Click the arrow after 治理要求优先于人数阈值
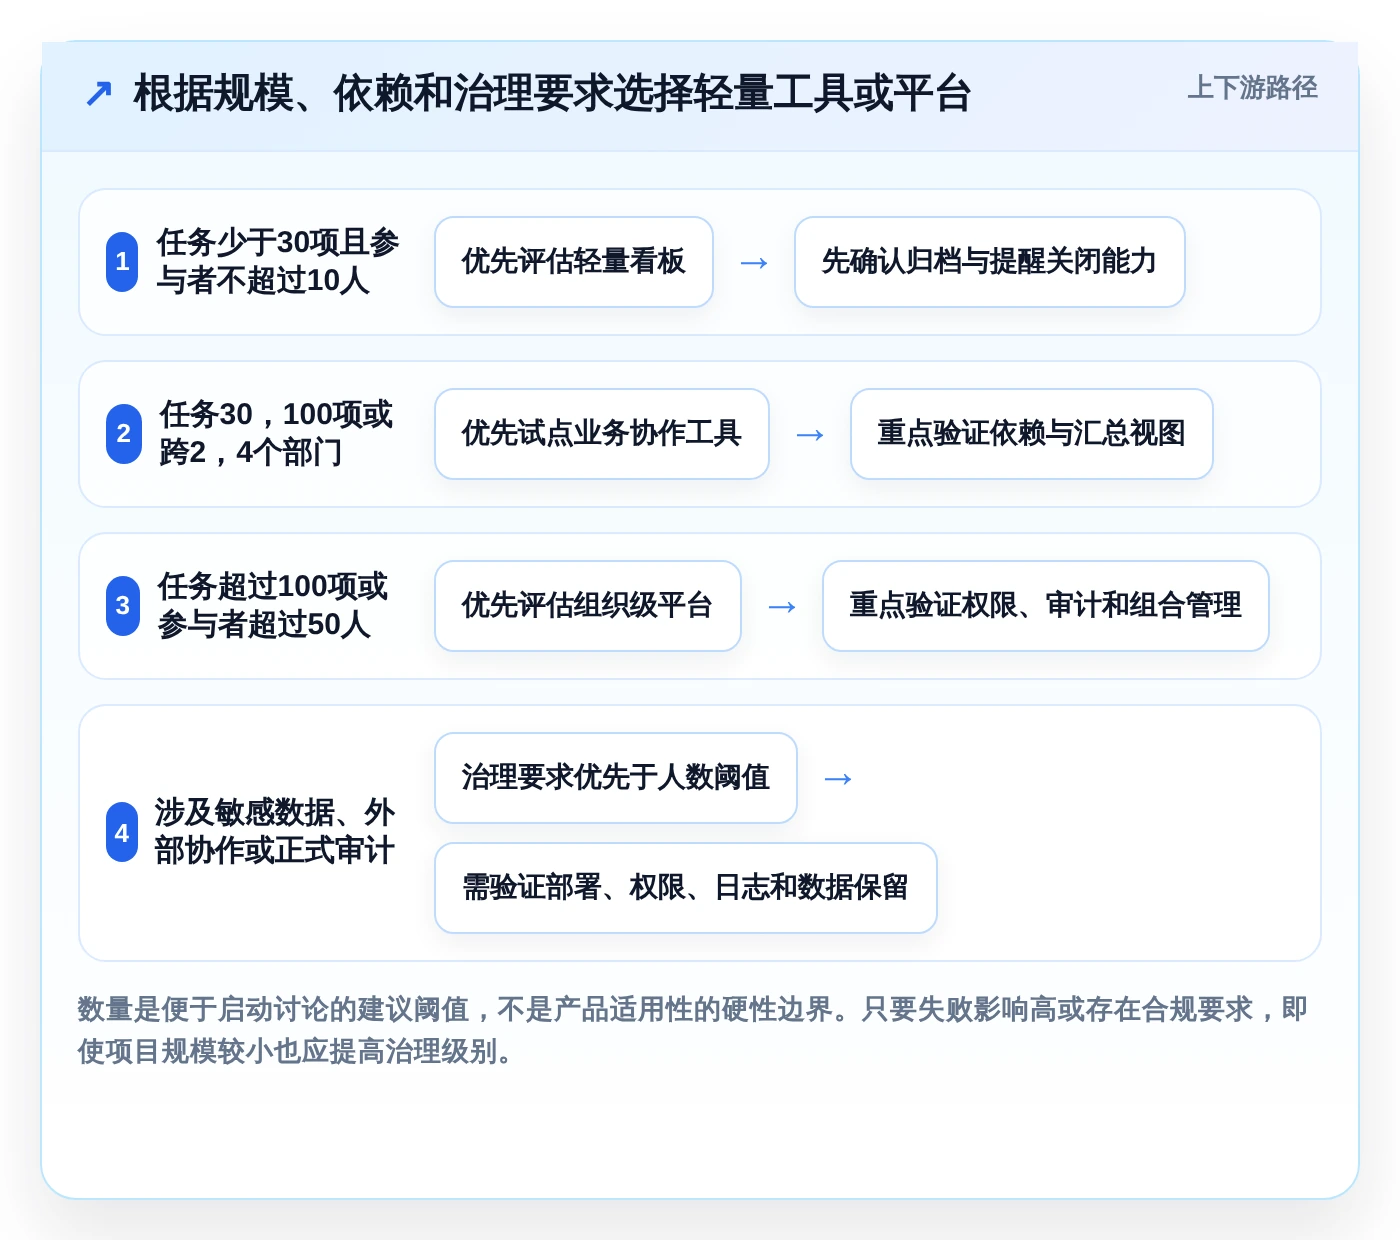The width and height of the screenshot is (1400, 1240). 838,779
